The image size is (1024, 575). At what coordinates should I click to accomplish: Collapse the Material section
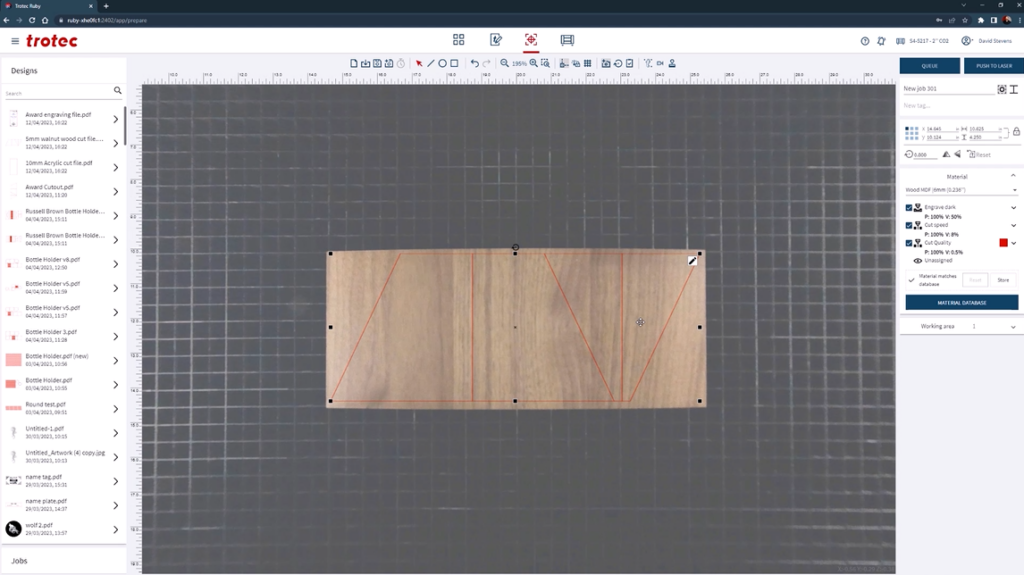1013,176
